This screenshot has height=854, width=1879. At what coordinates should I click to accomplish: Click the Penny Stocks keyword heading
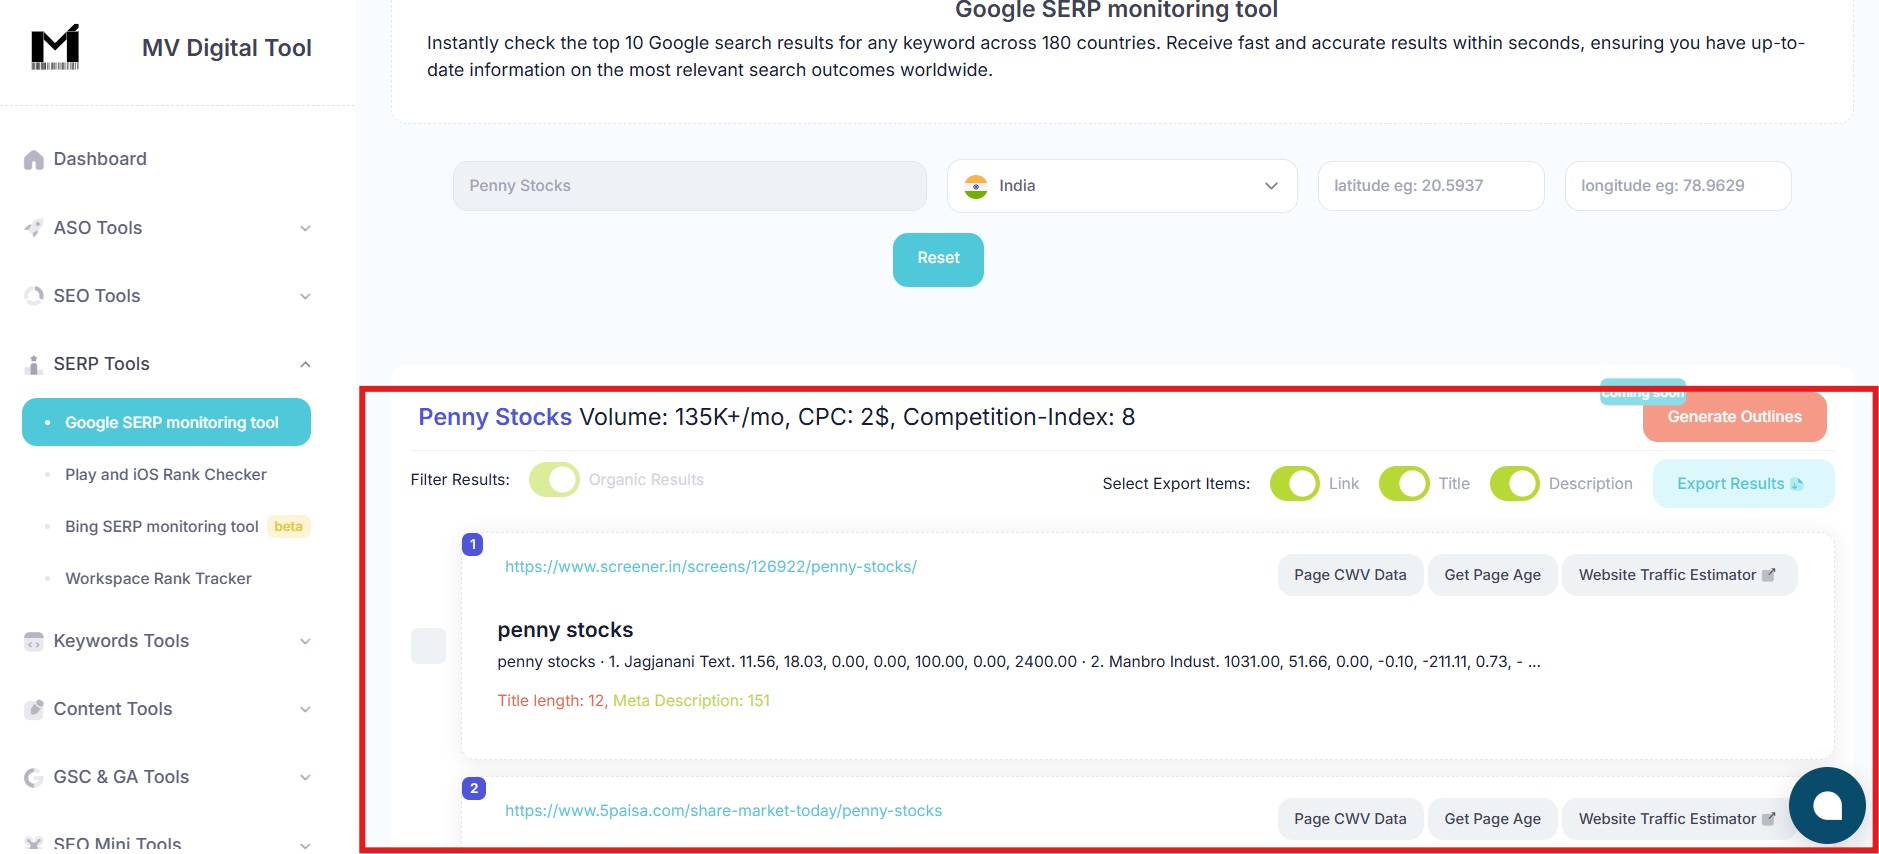(x=495, y=417)
